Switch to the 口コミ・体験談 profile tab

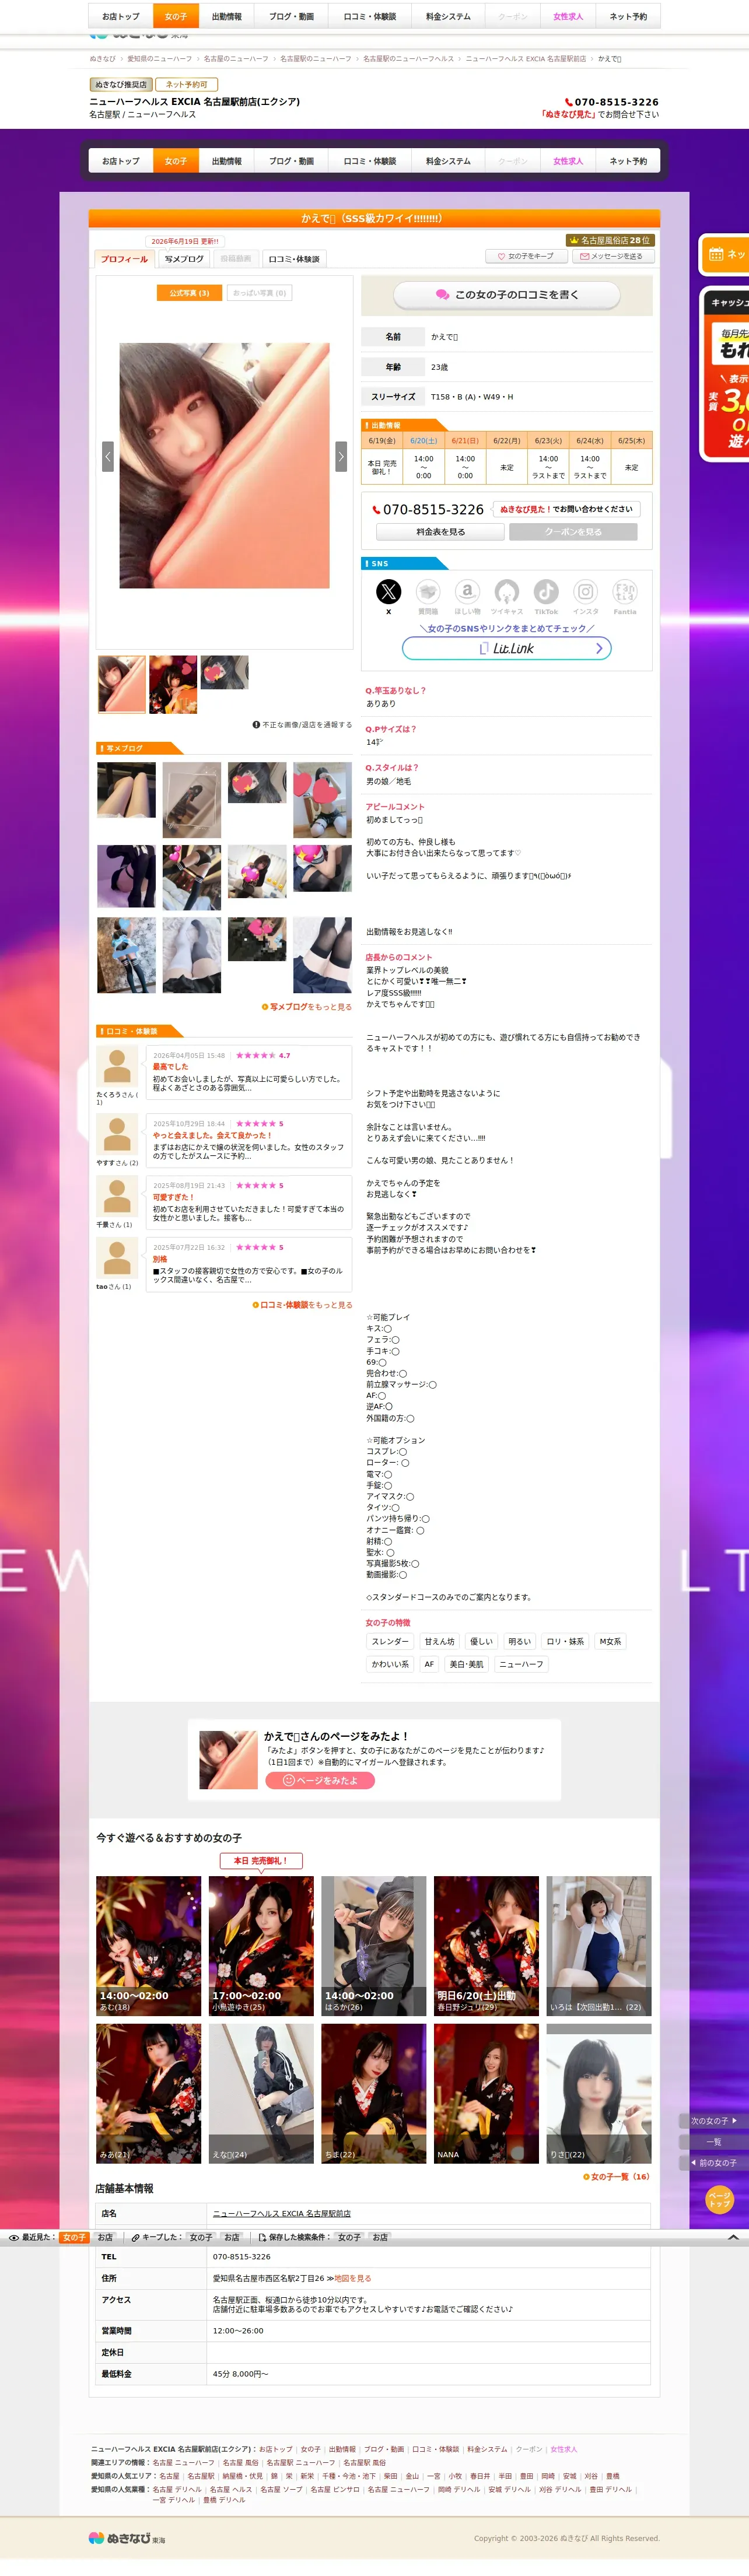point(294,259)
